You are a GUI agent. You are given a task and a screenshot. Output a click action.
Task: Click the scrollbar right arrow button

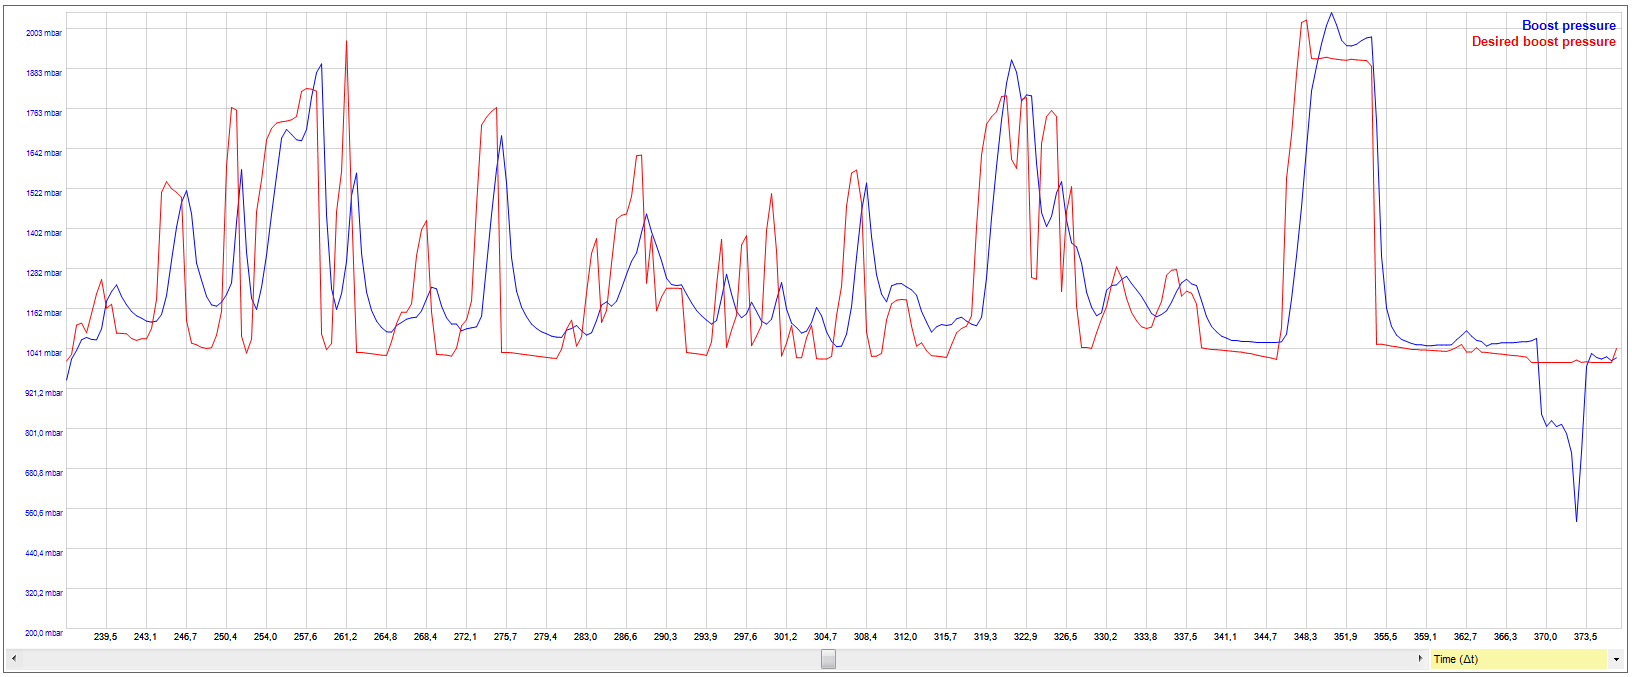click(x=1420, y=659)
